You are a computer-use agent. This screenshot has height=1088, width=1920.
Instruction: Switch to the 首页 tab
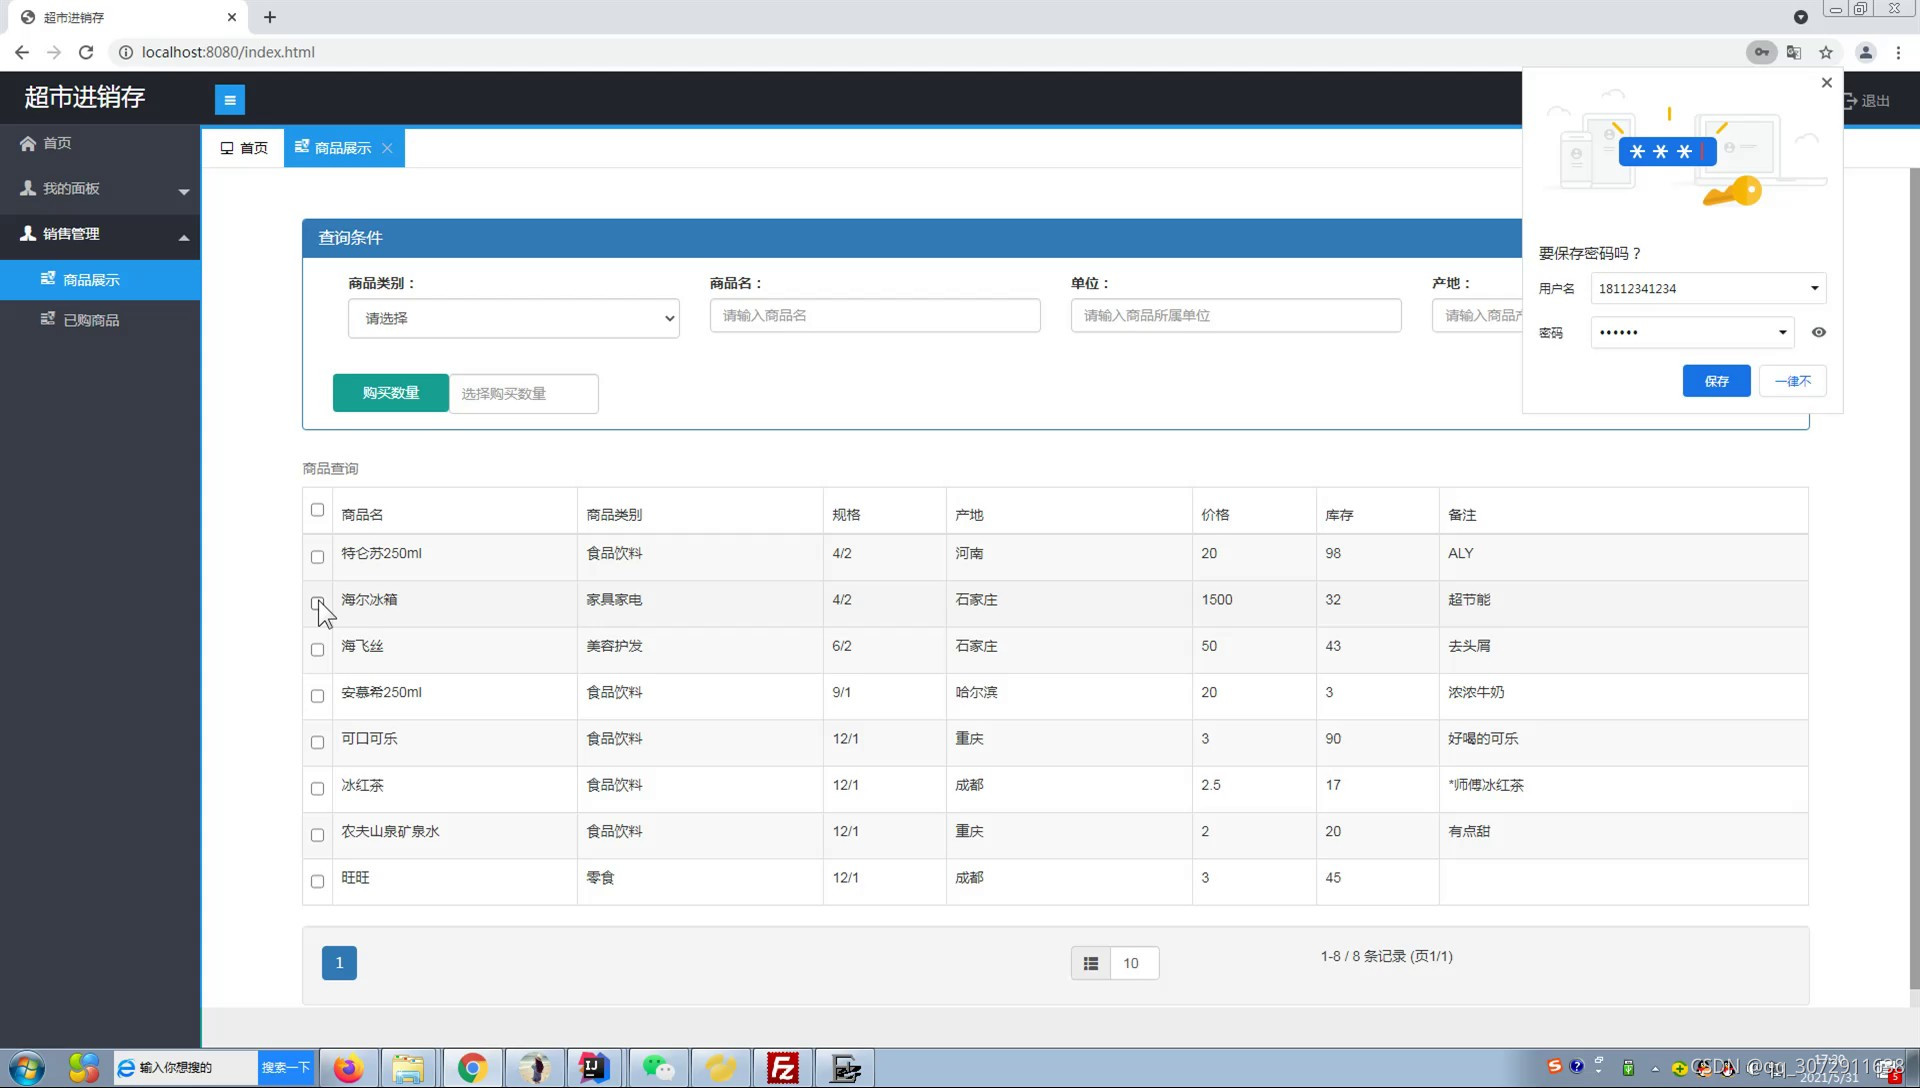244,148
